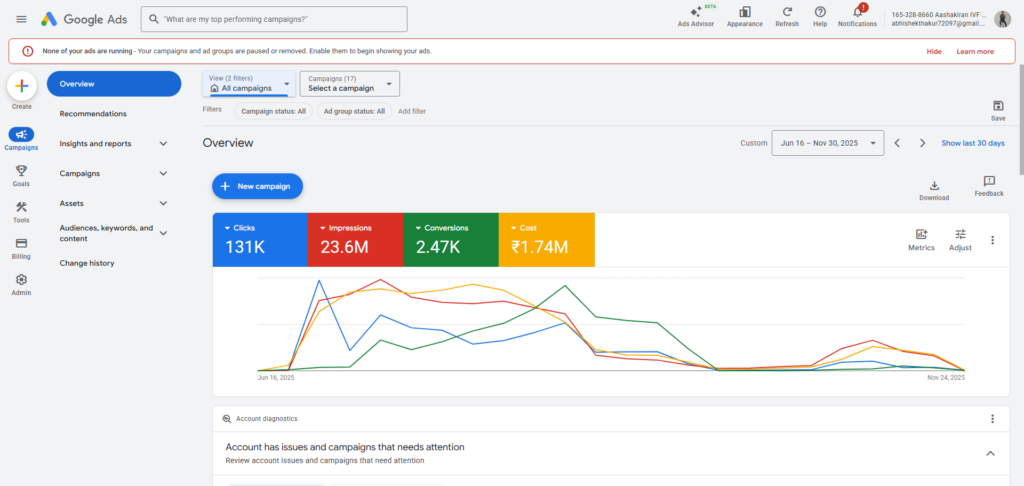Expand the Insights and reports section
The height and width of the screenshot is (486, 1024).
pos(163,144)
